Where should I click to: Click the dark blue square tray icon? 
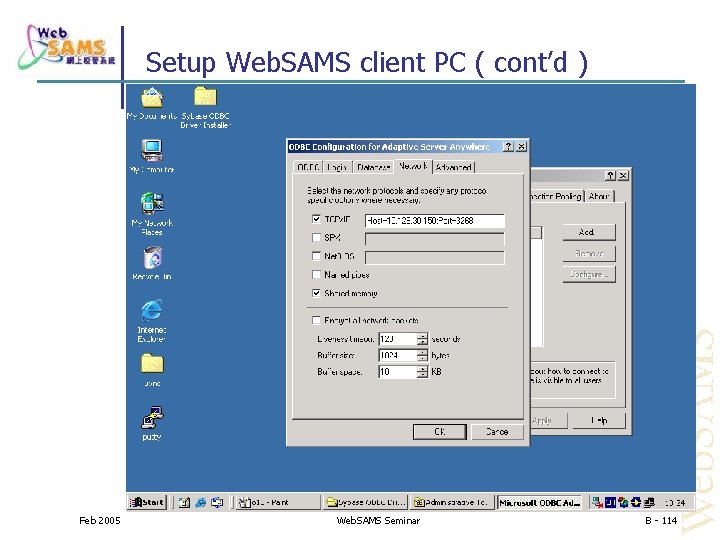tap(610, 502)
